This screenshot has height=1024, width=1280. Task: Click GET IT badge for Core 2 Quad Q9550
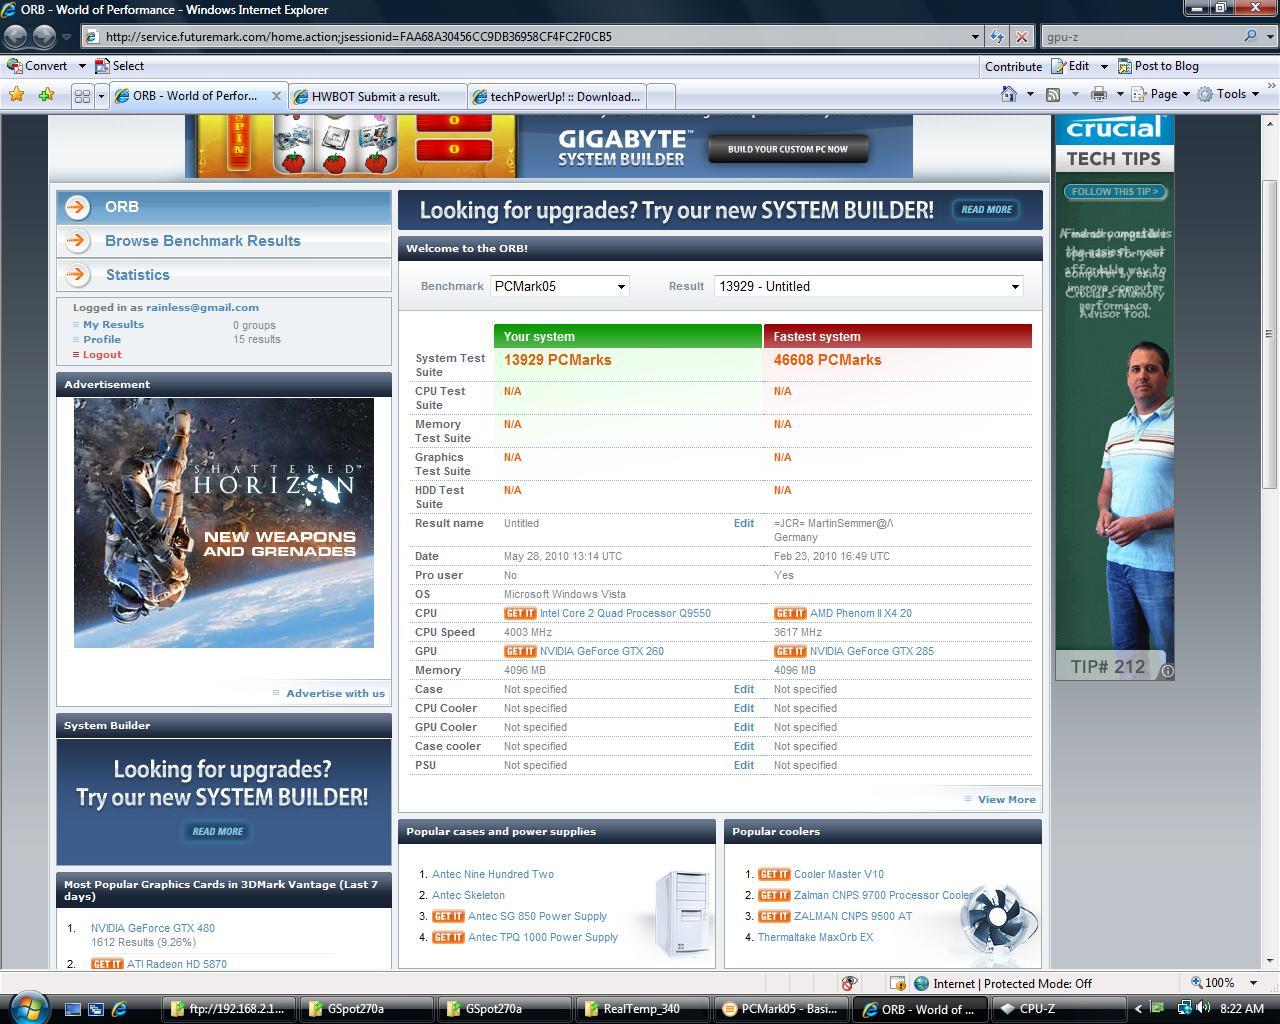[520, 613]
